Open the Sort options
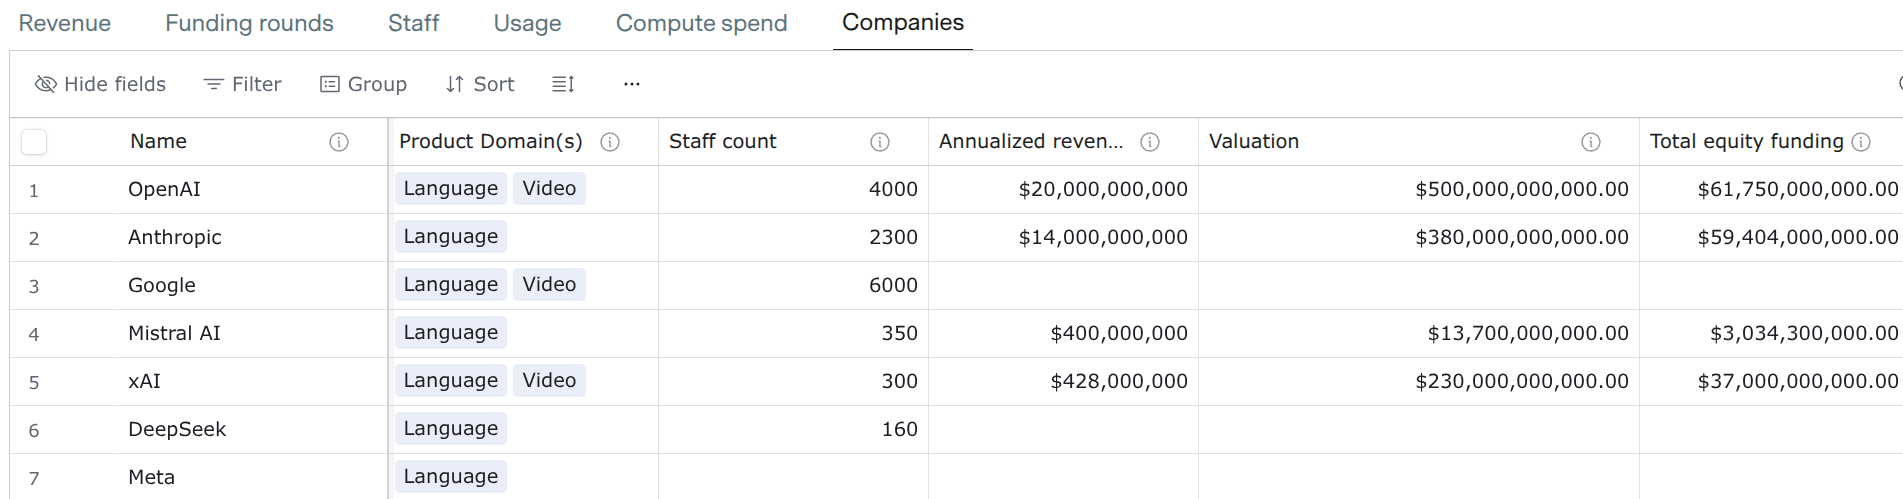 (x=480, y=84)
